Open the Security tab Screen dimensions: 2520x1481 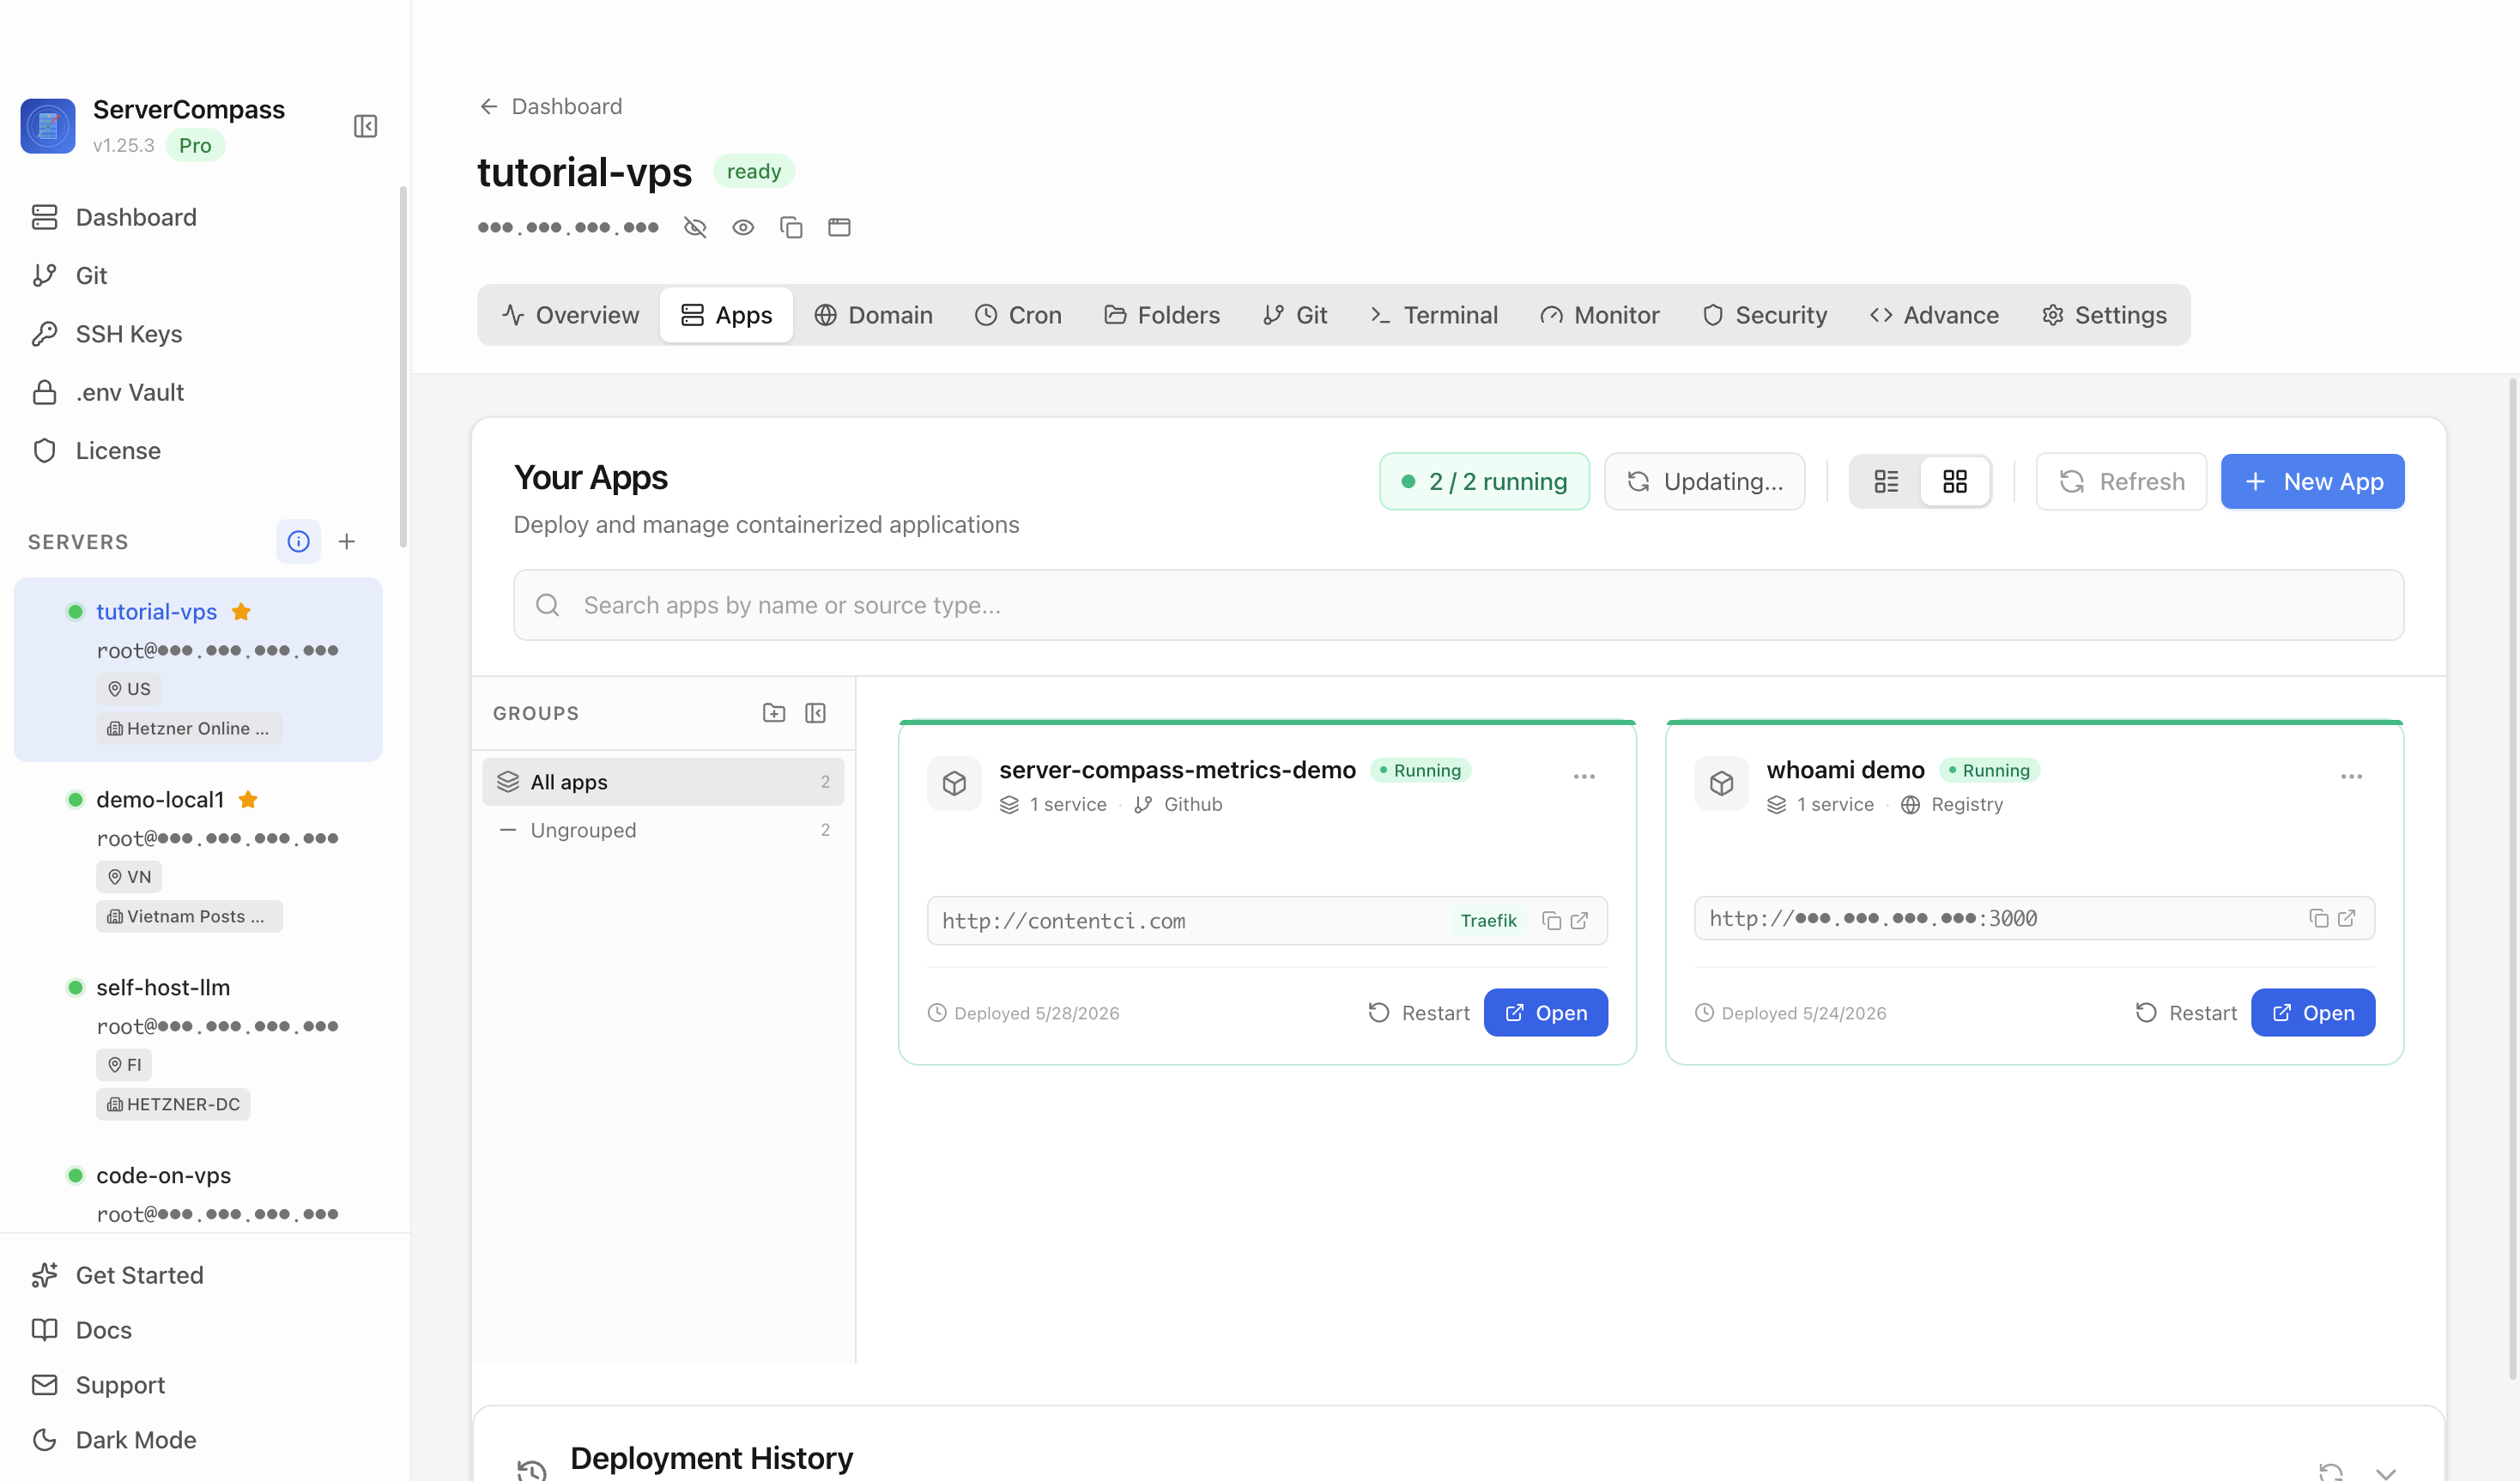tap(1765, 315)
